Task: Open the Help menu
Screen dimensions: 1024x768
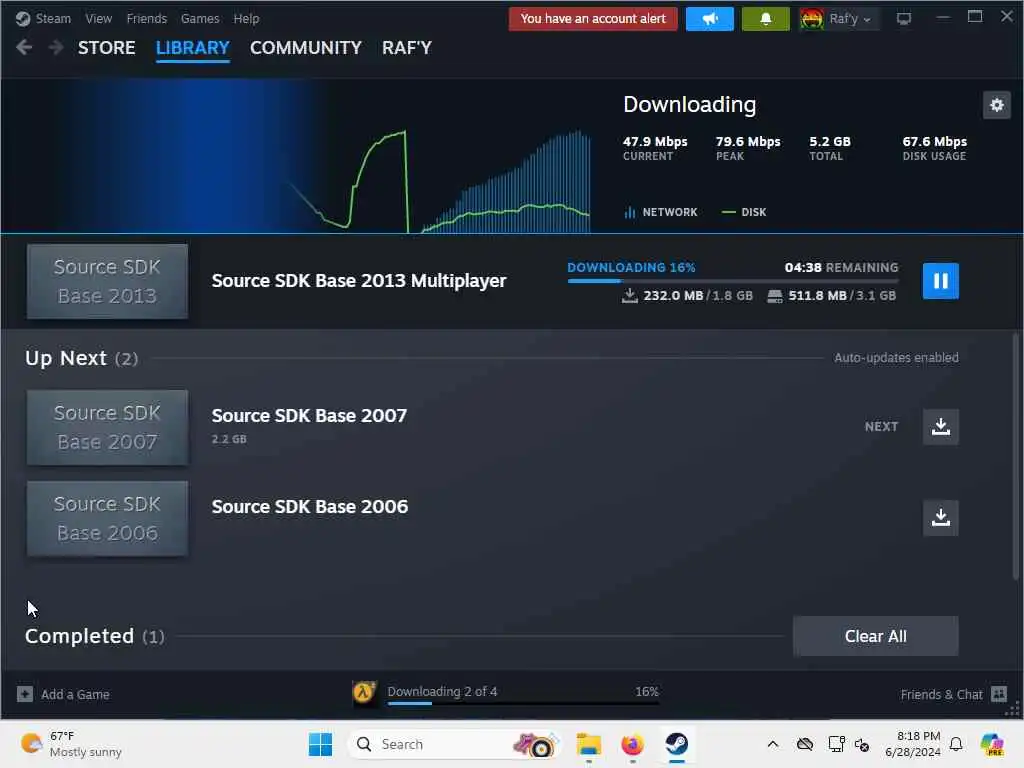Action: coord(246,18)
